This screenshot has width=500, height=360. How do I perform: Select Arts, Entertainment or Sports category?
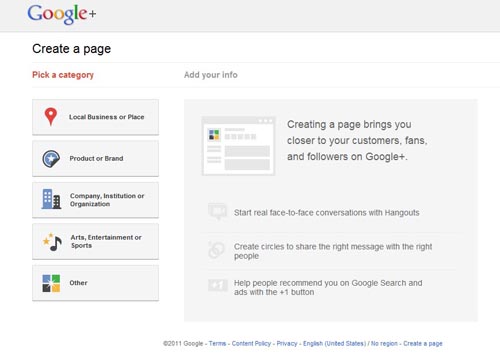pyautogui.click(x=95, y=241)
